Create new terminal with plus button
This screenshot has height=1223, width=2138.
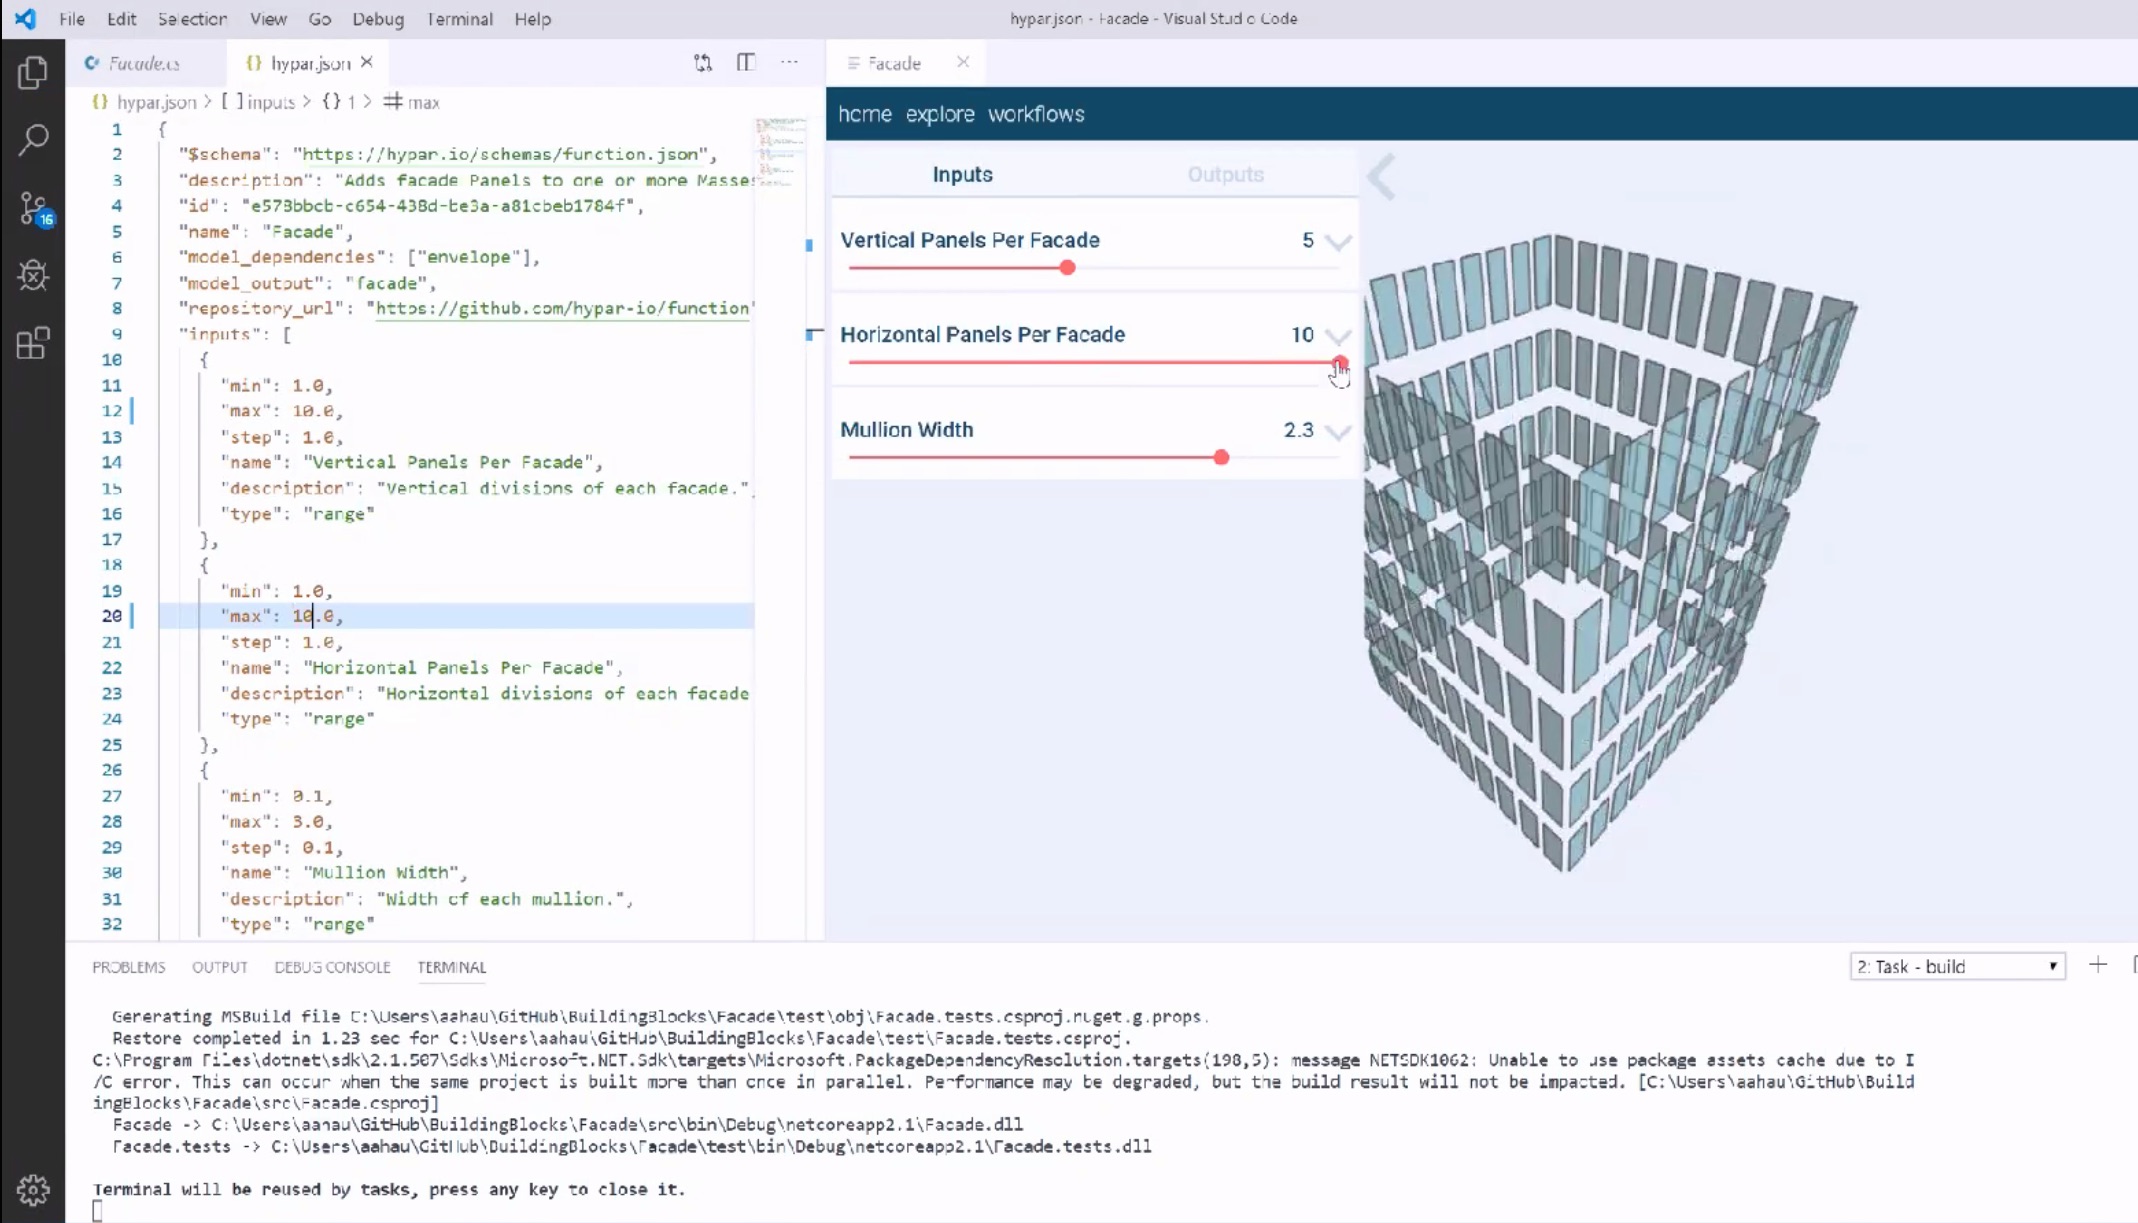coord(2098,965)
